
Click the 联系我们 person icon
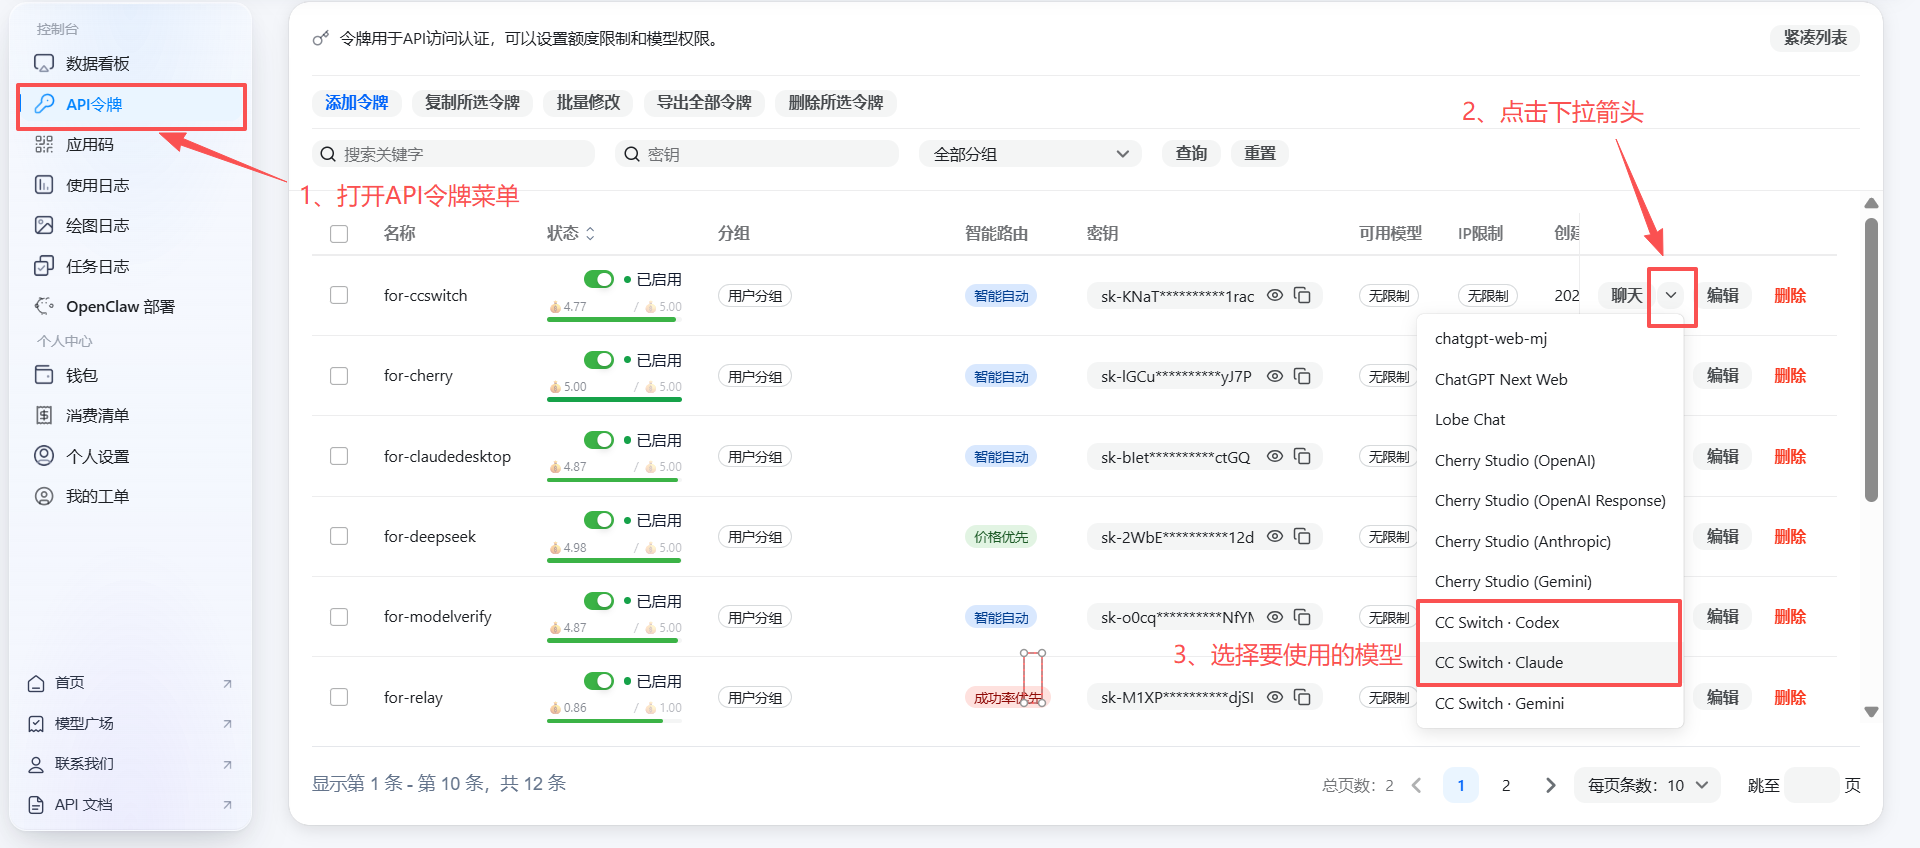(36, 764)
